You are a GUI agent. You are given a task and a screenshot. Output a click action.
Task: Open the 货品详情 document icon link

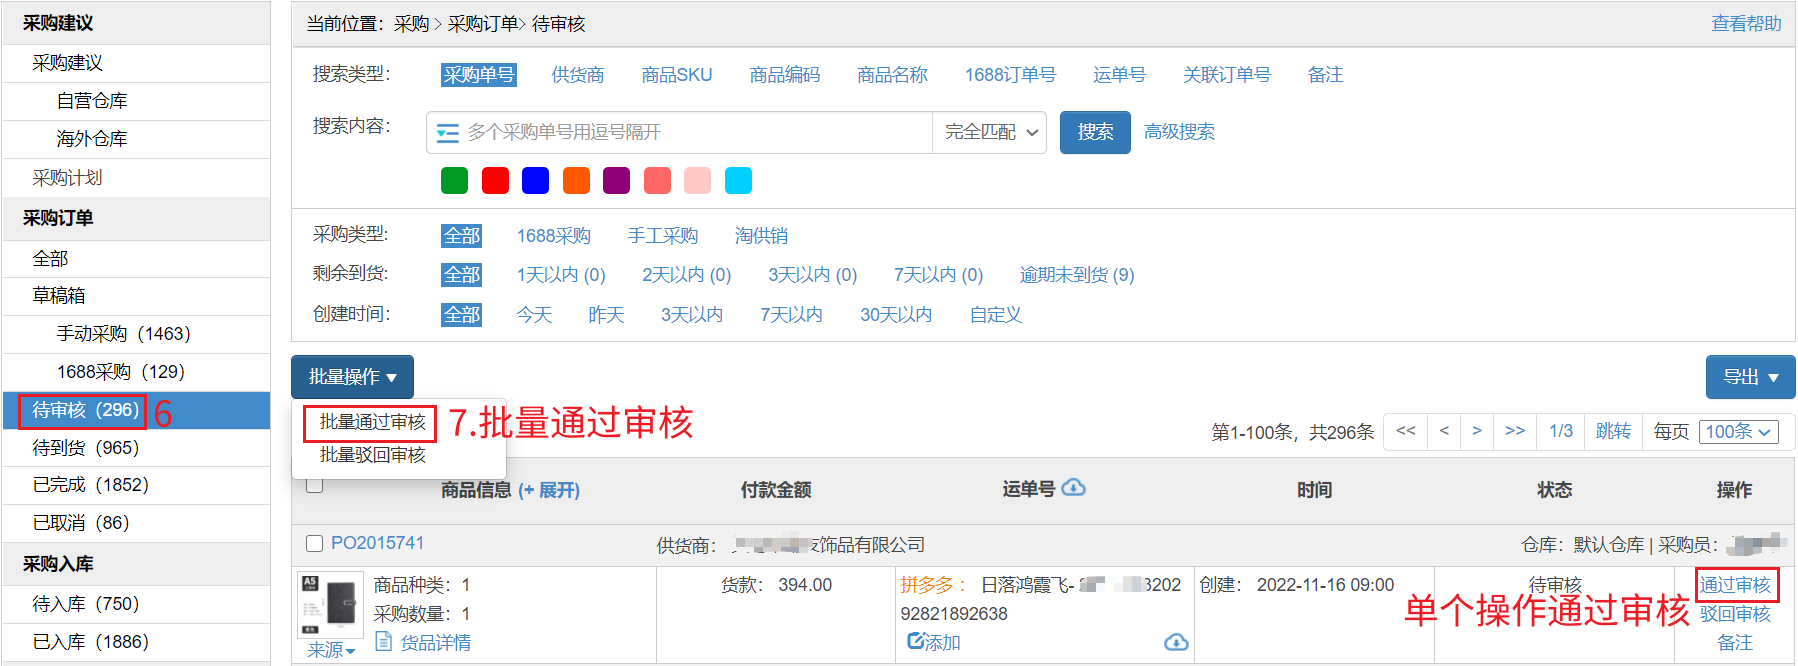383,642
